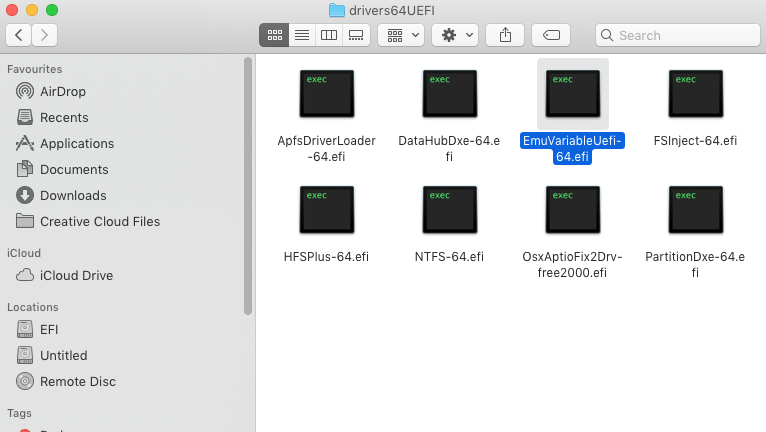Open Downloads in the sidebar
The width and height of the screenshot is (766, 432).
(x=73, y=195)
